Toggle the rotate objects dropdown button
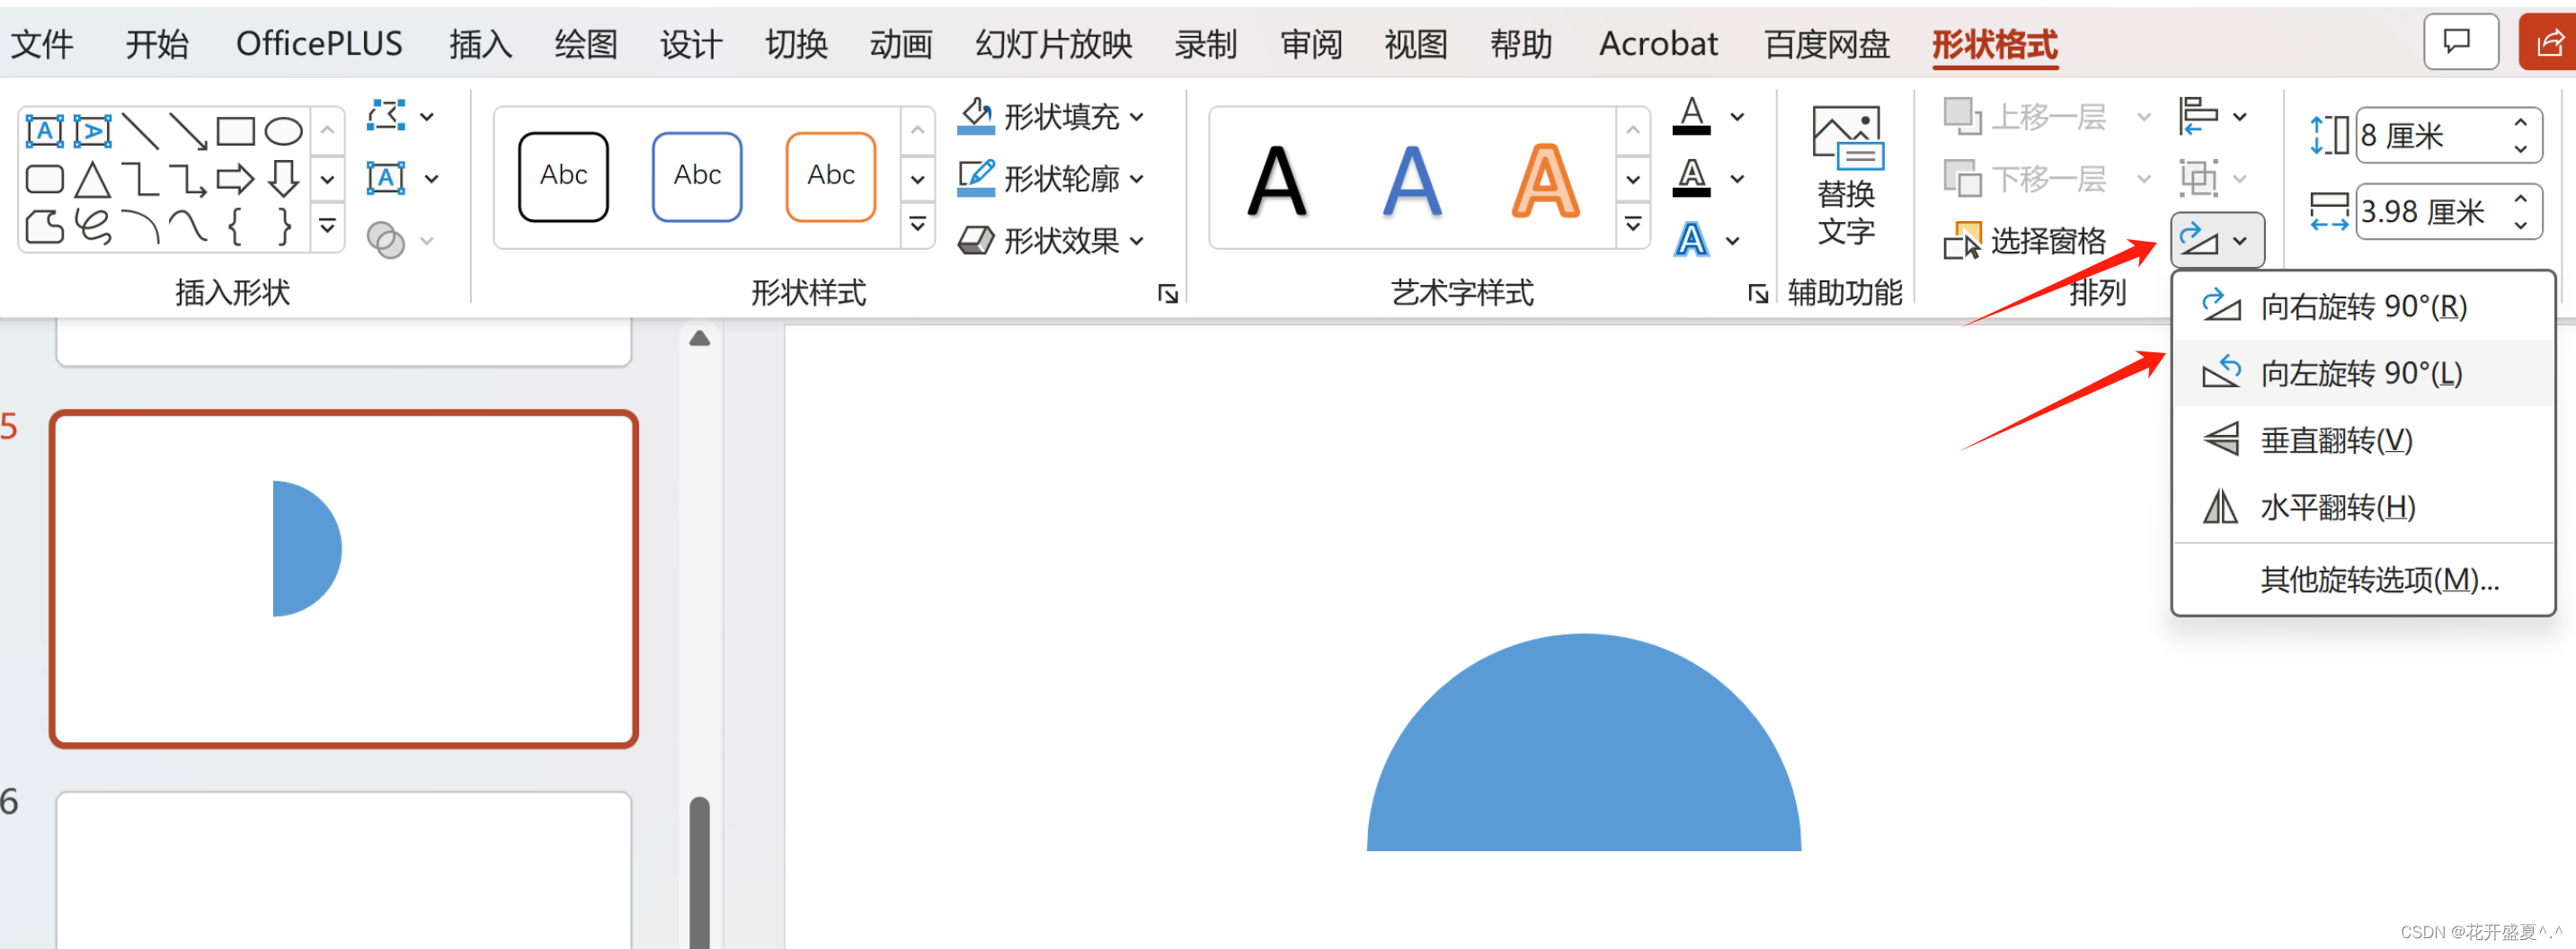 pos(2217,240)
